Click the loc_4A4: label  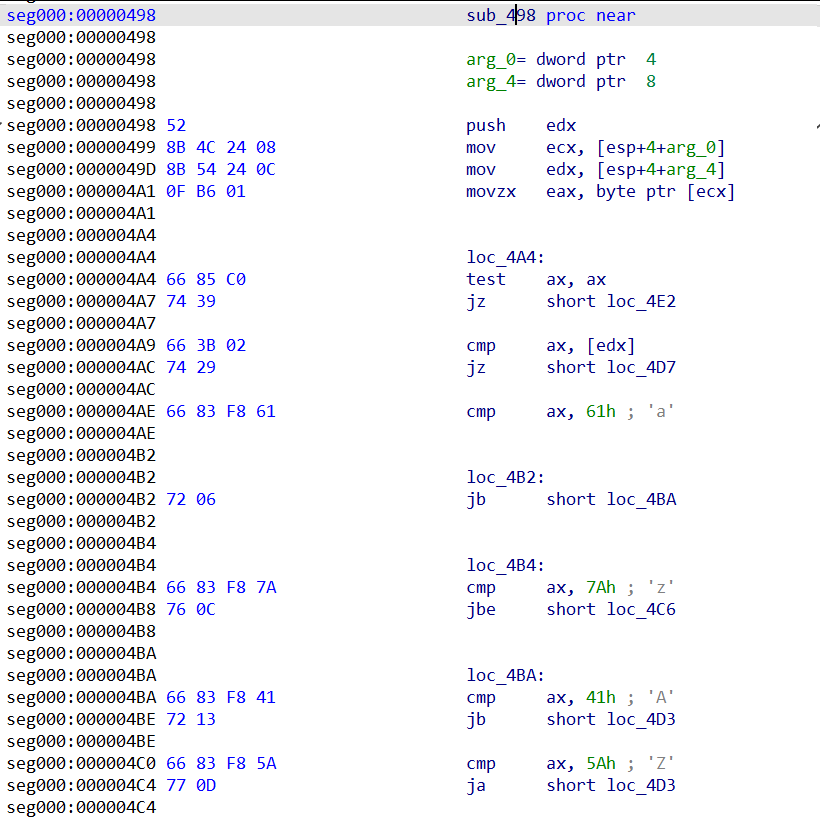(x=505, y=257)
